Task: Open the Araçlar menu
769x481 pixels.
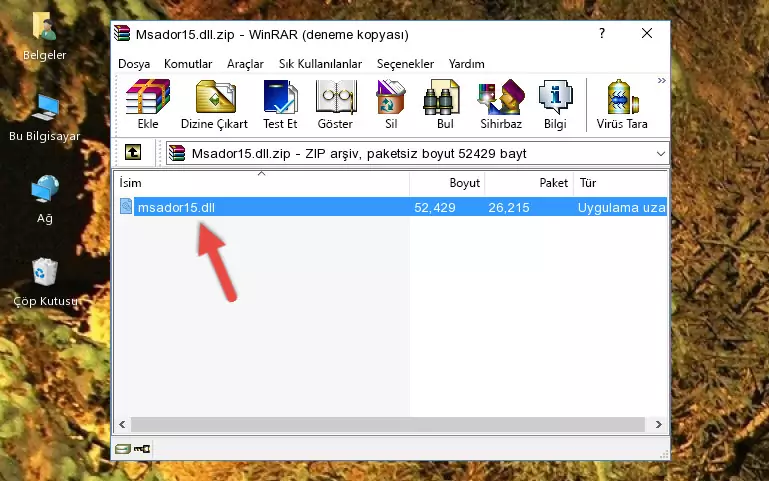Action: click(245, 64)
